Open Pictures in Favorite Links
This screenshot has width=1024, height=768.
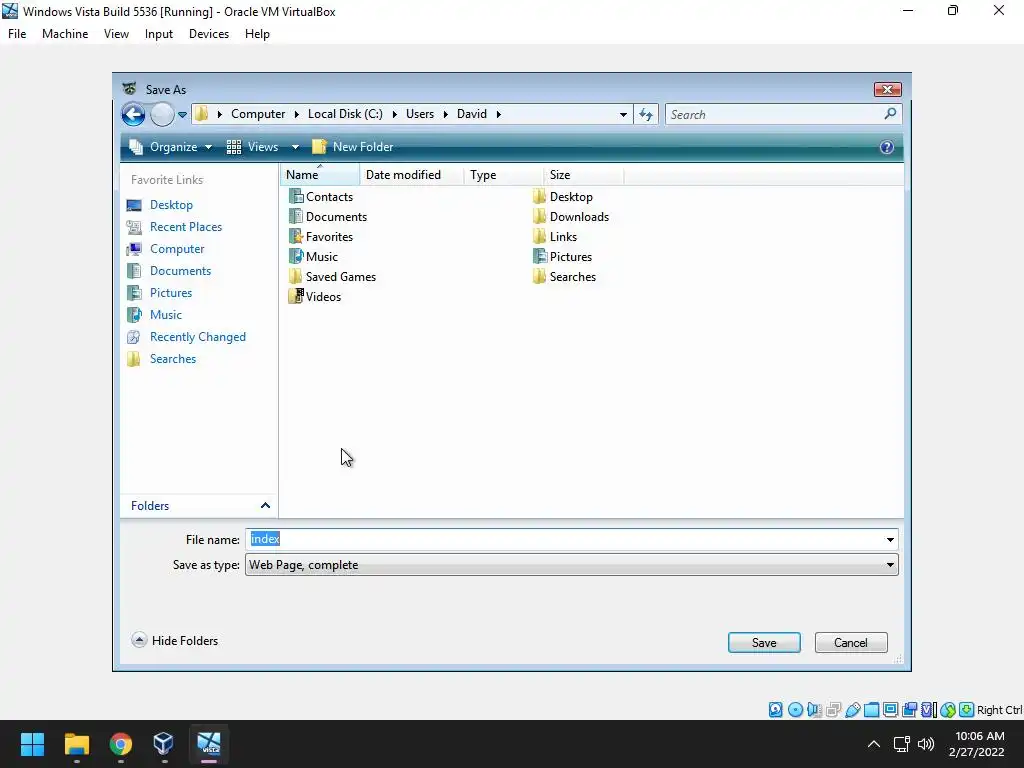coord(171,293)
